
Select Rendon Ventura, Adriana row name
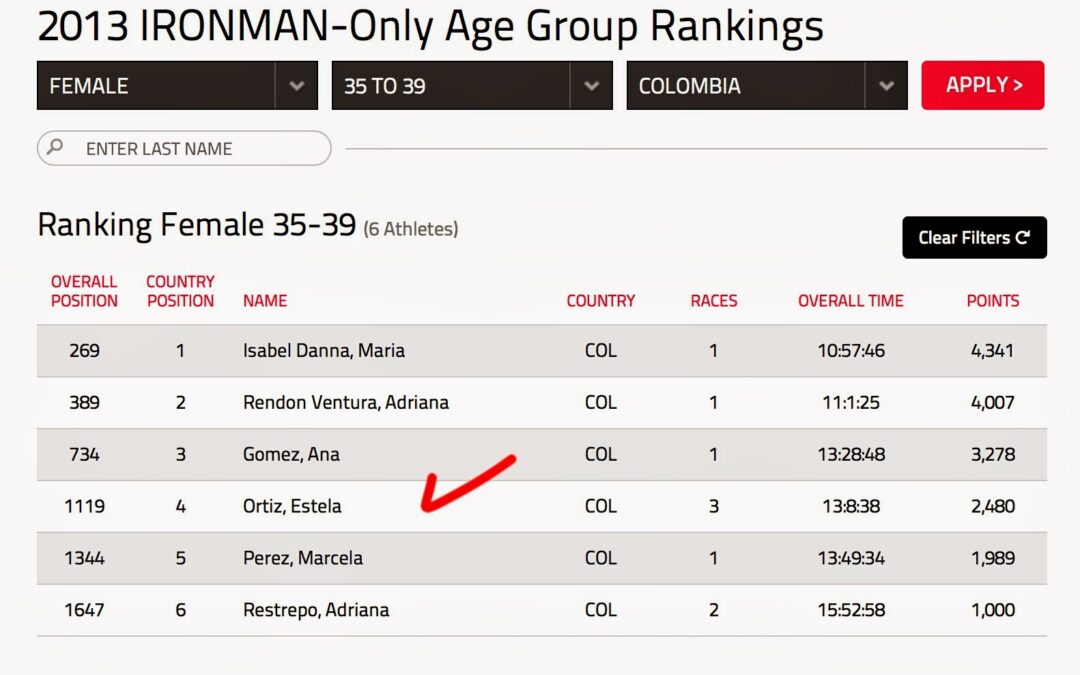[346, 403]
